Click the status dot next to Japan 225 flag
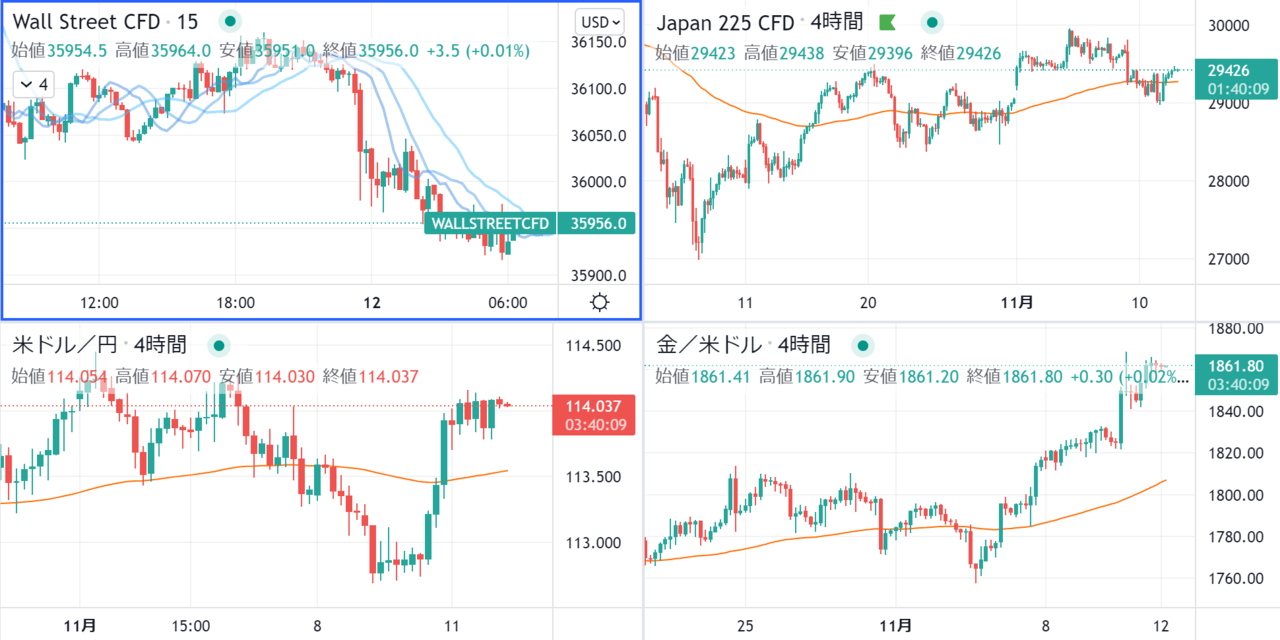The width and height of the screenshot is (1280, 640). (932, 21)
